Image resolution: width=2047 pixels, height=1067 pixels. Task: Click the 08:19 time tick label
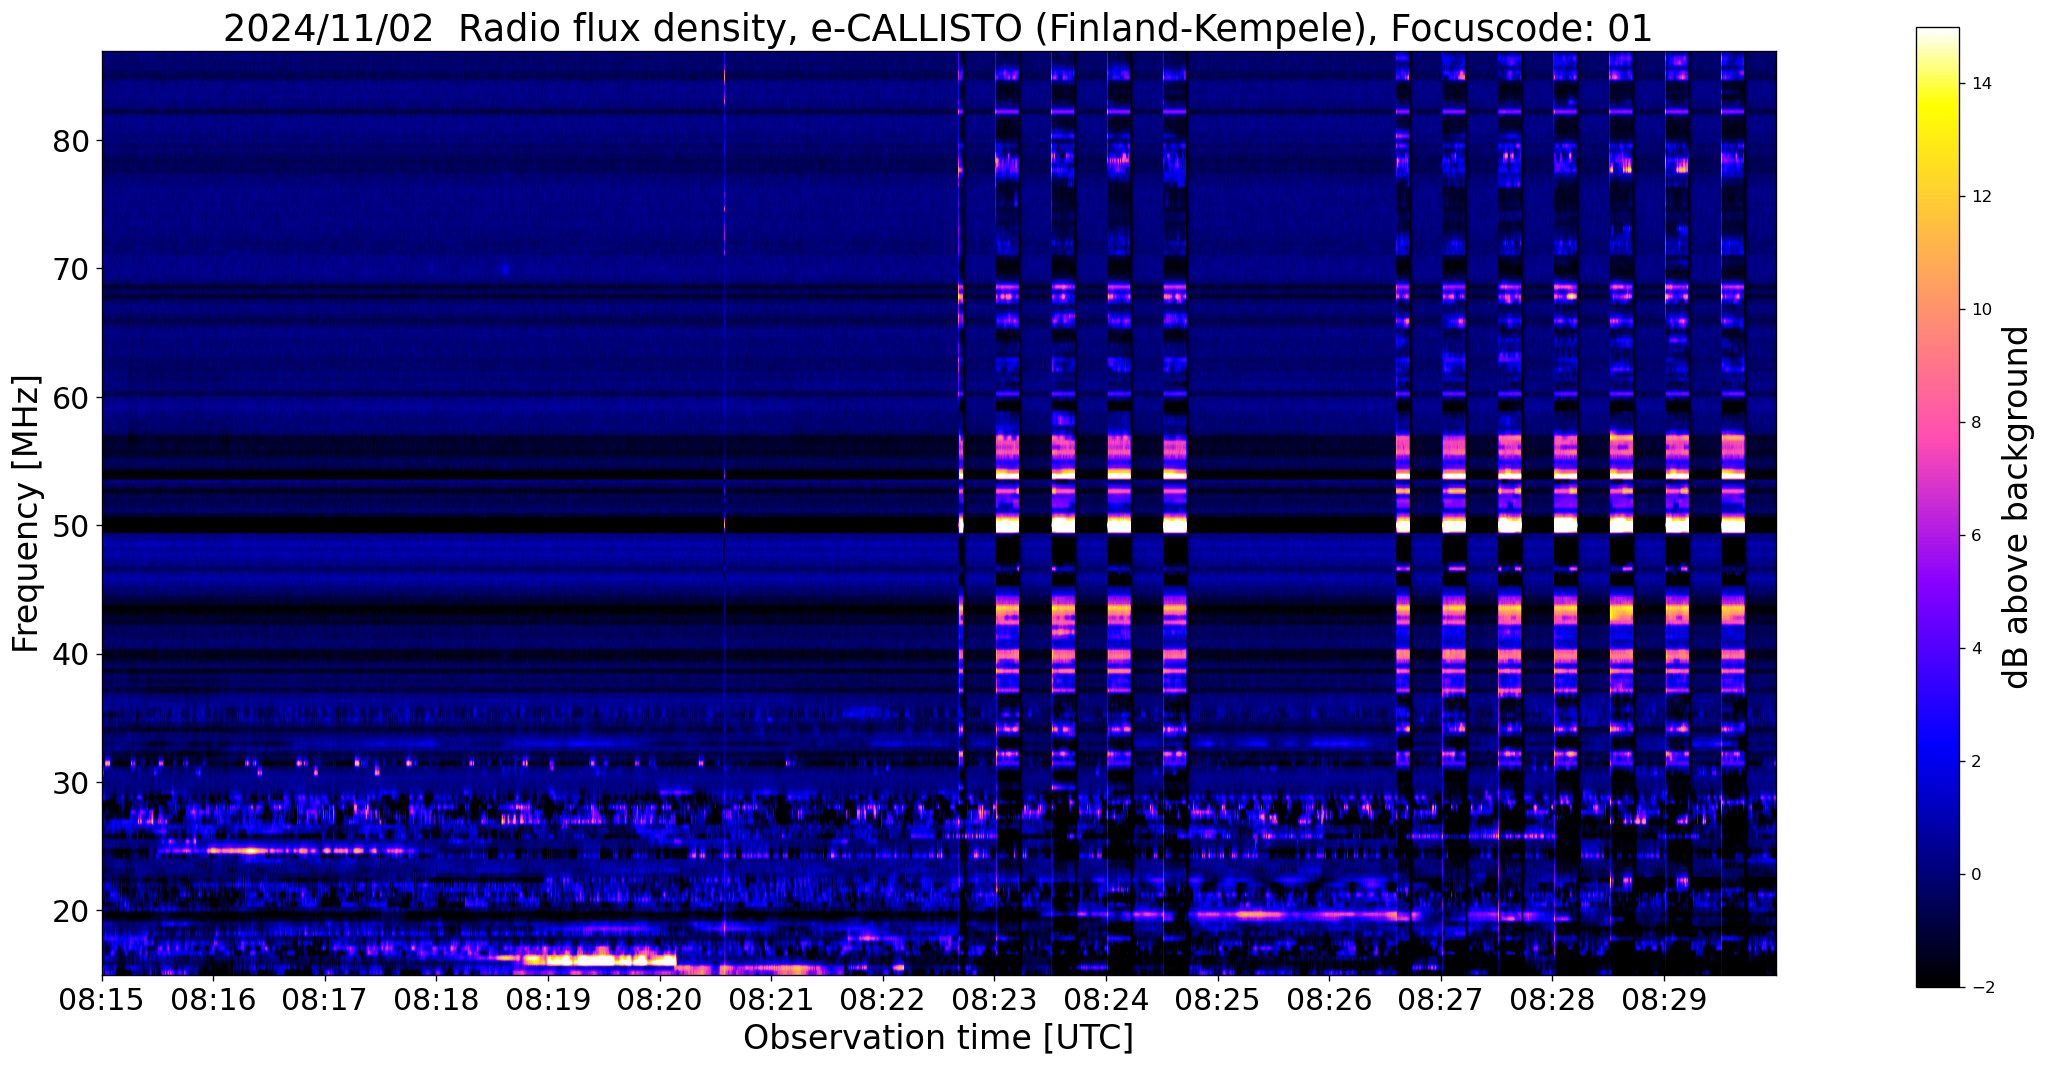coord(548,1000)
